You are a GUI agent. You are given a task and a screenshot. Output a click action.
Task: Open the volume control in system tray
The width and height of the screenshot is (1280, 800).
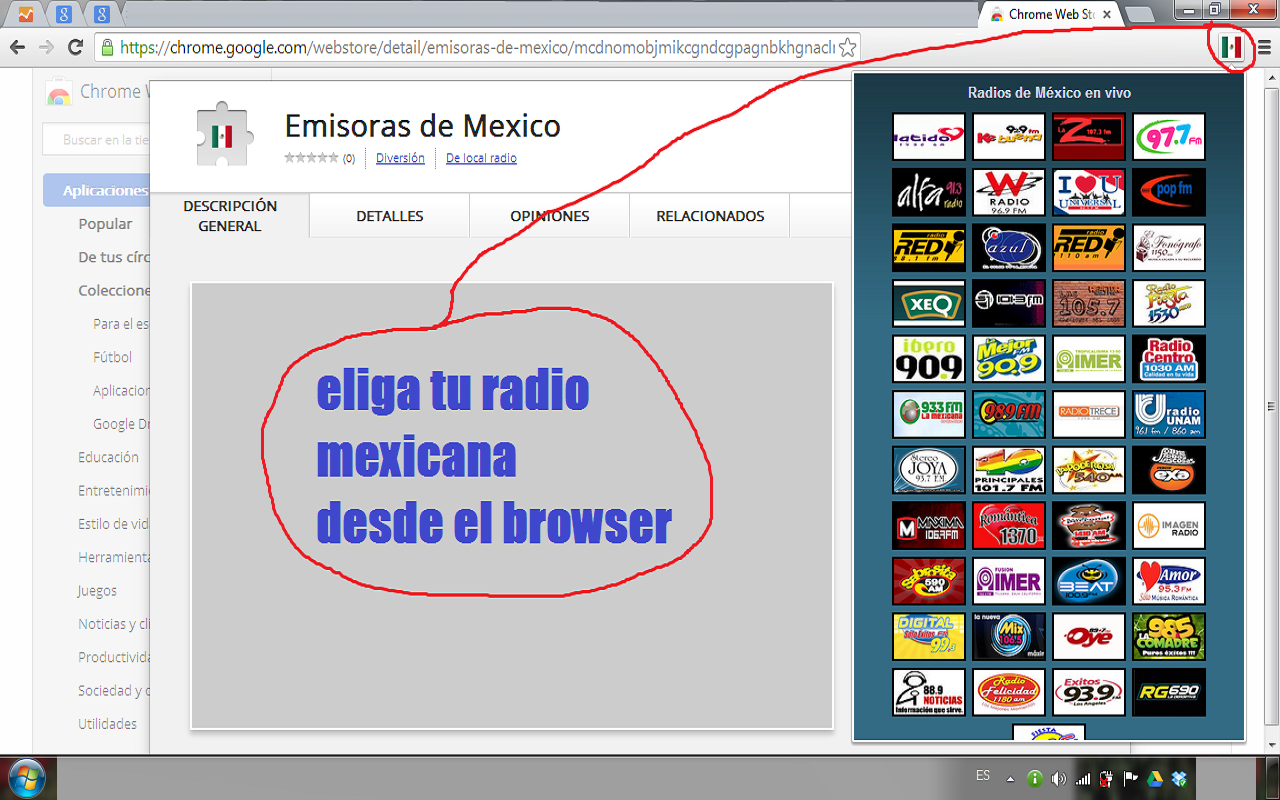tap(1058, 778)
